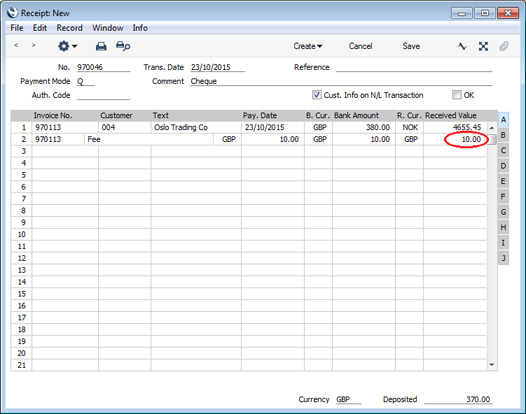Click the printer icon
The width and height of the screenshot is (526, 414).
tap(101, 46)
